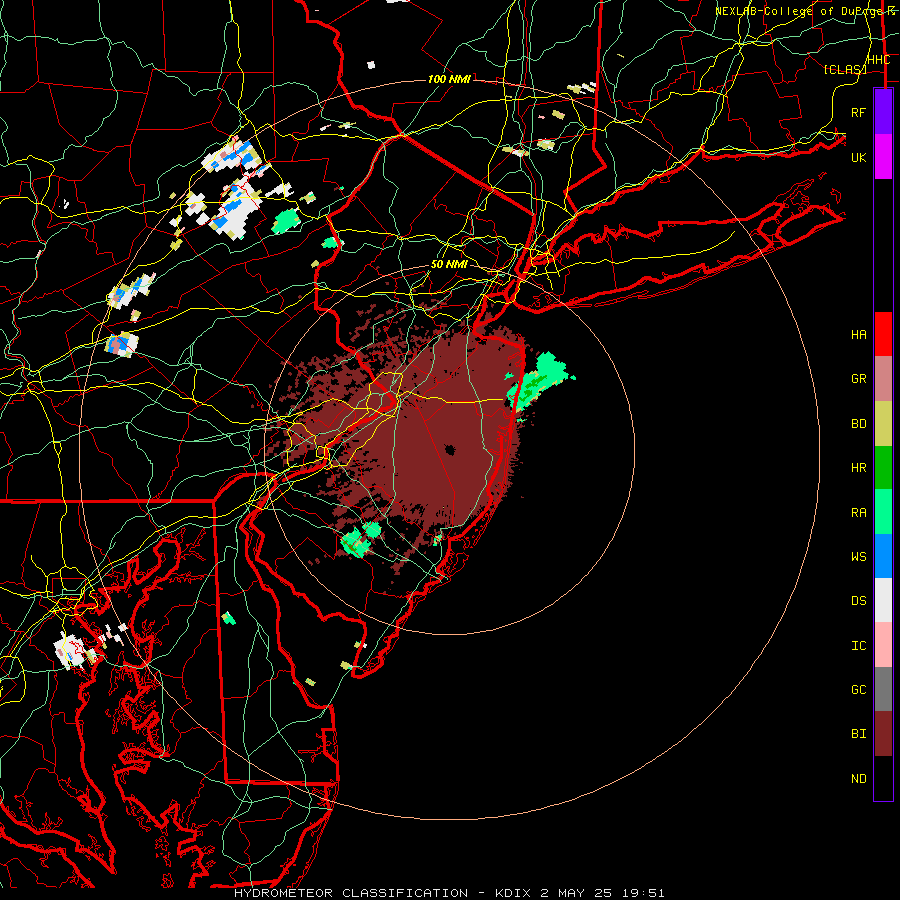
Task: Click the black radar site dot in maroon echo
Action: point(449,450)
